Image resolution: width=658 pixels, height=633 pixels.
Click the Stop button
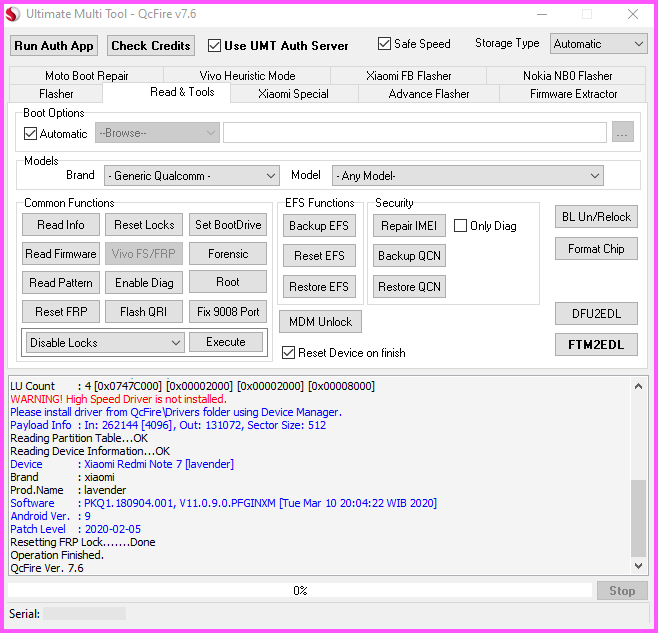coord(622,591)
